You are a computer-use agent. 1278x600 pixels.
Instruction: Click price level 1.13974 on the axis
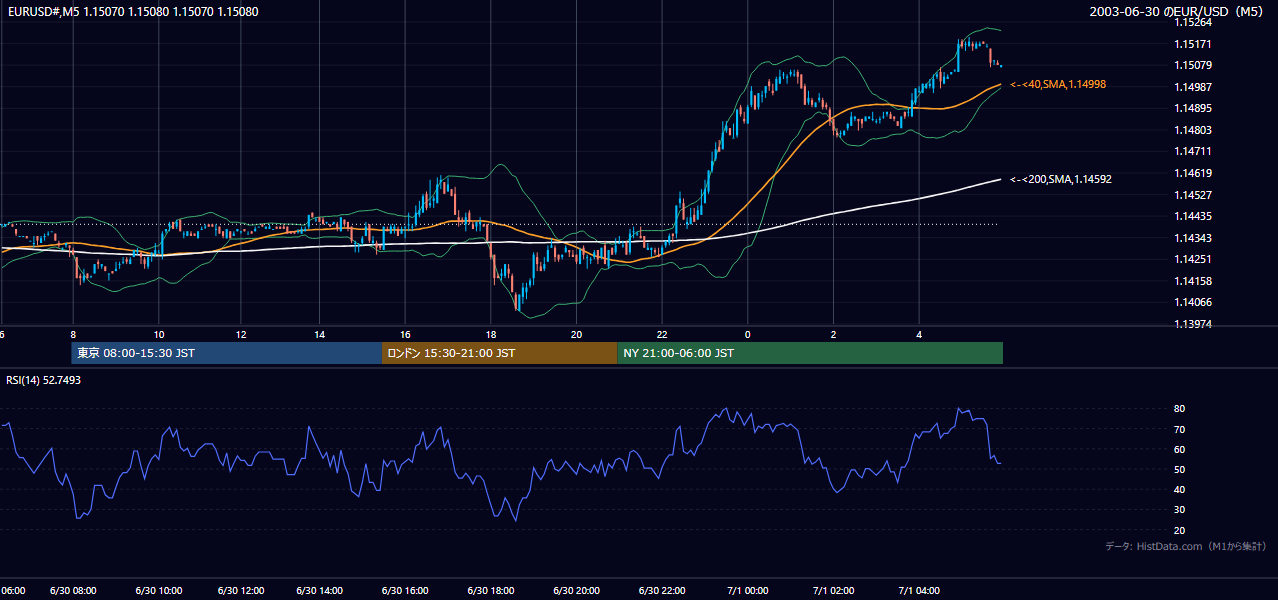[x=1193, y=324]
